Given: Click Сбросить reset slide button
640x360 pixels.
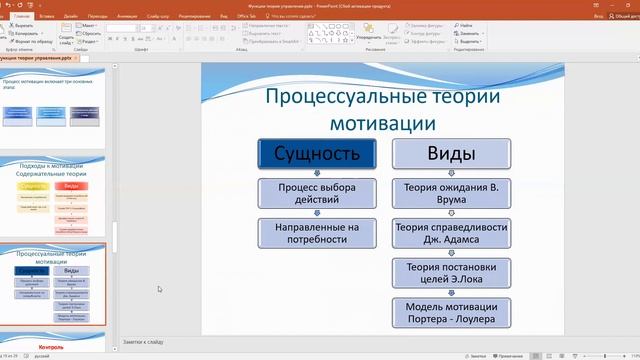Looking at the screenshot, I should coord(89,33).
